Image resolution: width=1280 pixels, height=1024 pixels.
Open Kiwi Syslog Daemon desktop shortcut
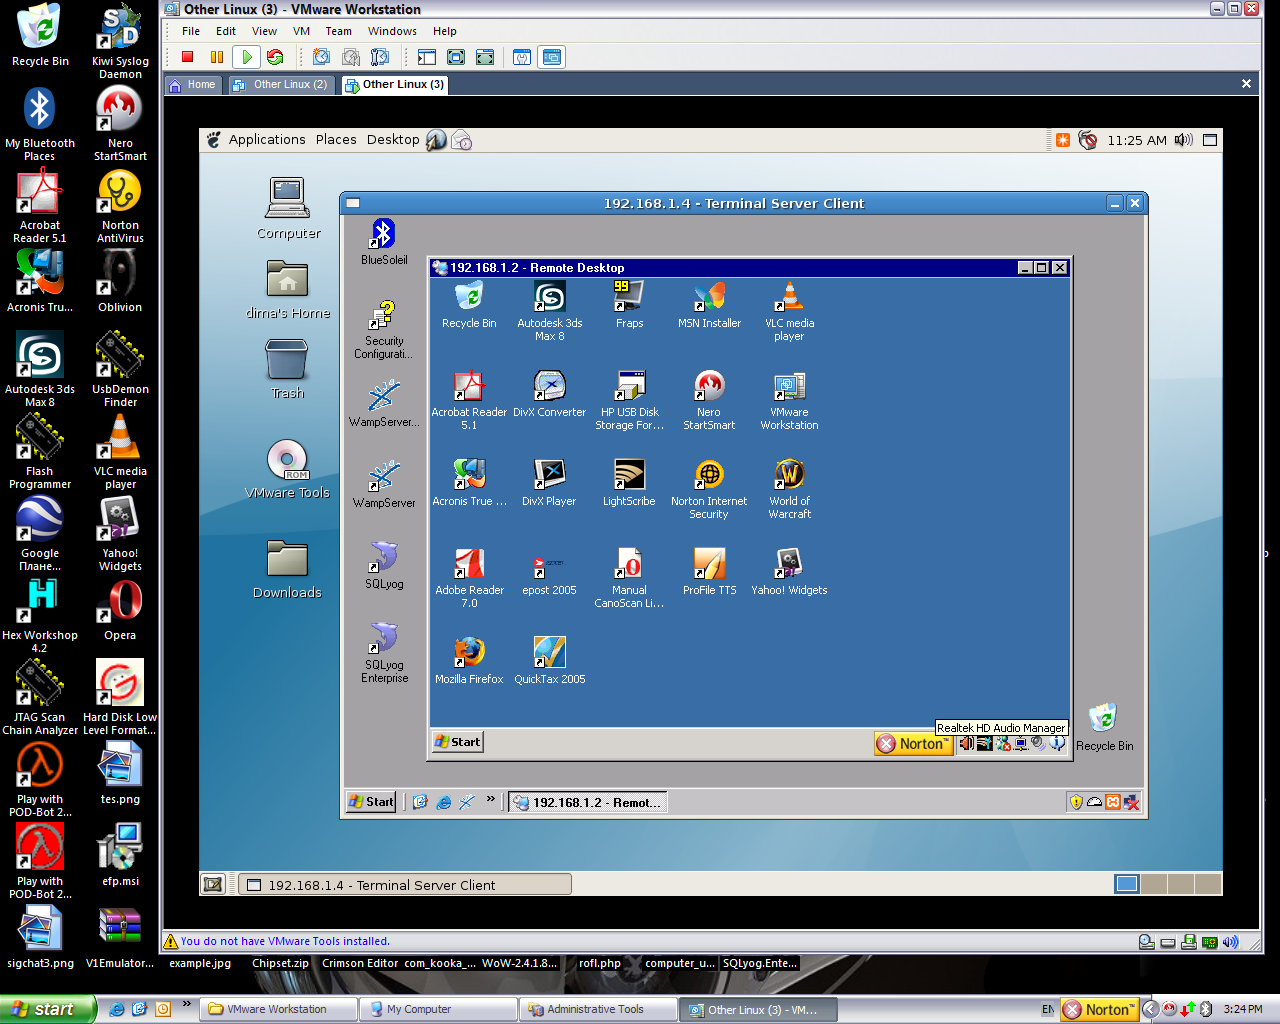(120, 41)
